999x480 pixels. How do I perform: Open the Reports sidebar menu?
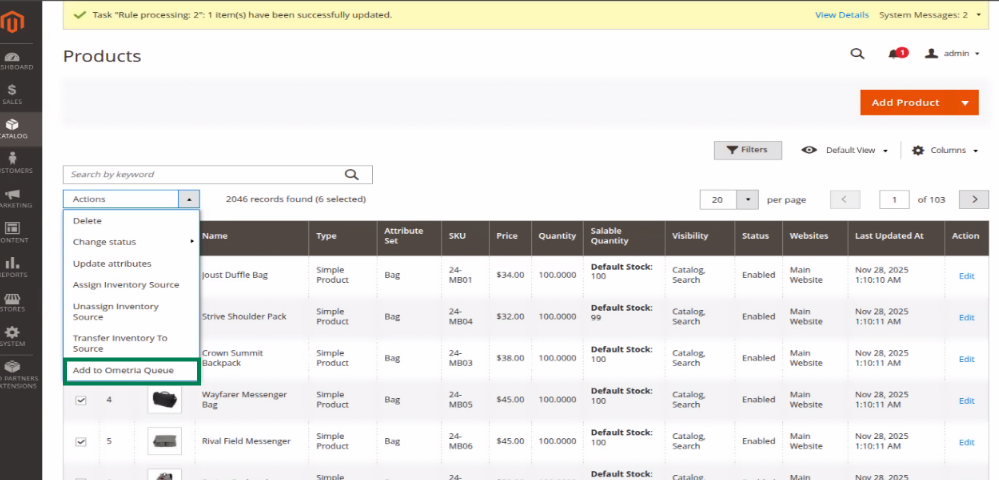[12, 267]
